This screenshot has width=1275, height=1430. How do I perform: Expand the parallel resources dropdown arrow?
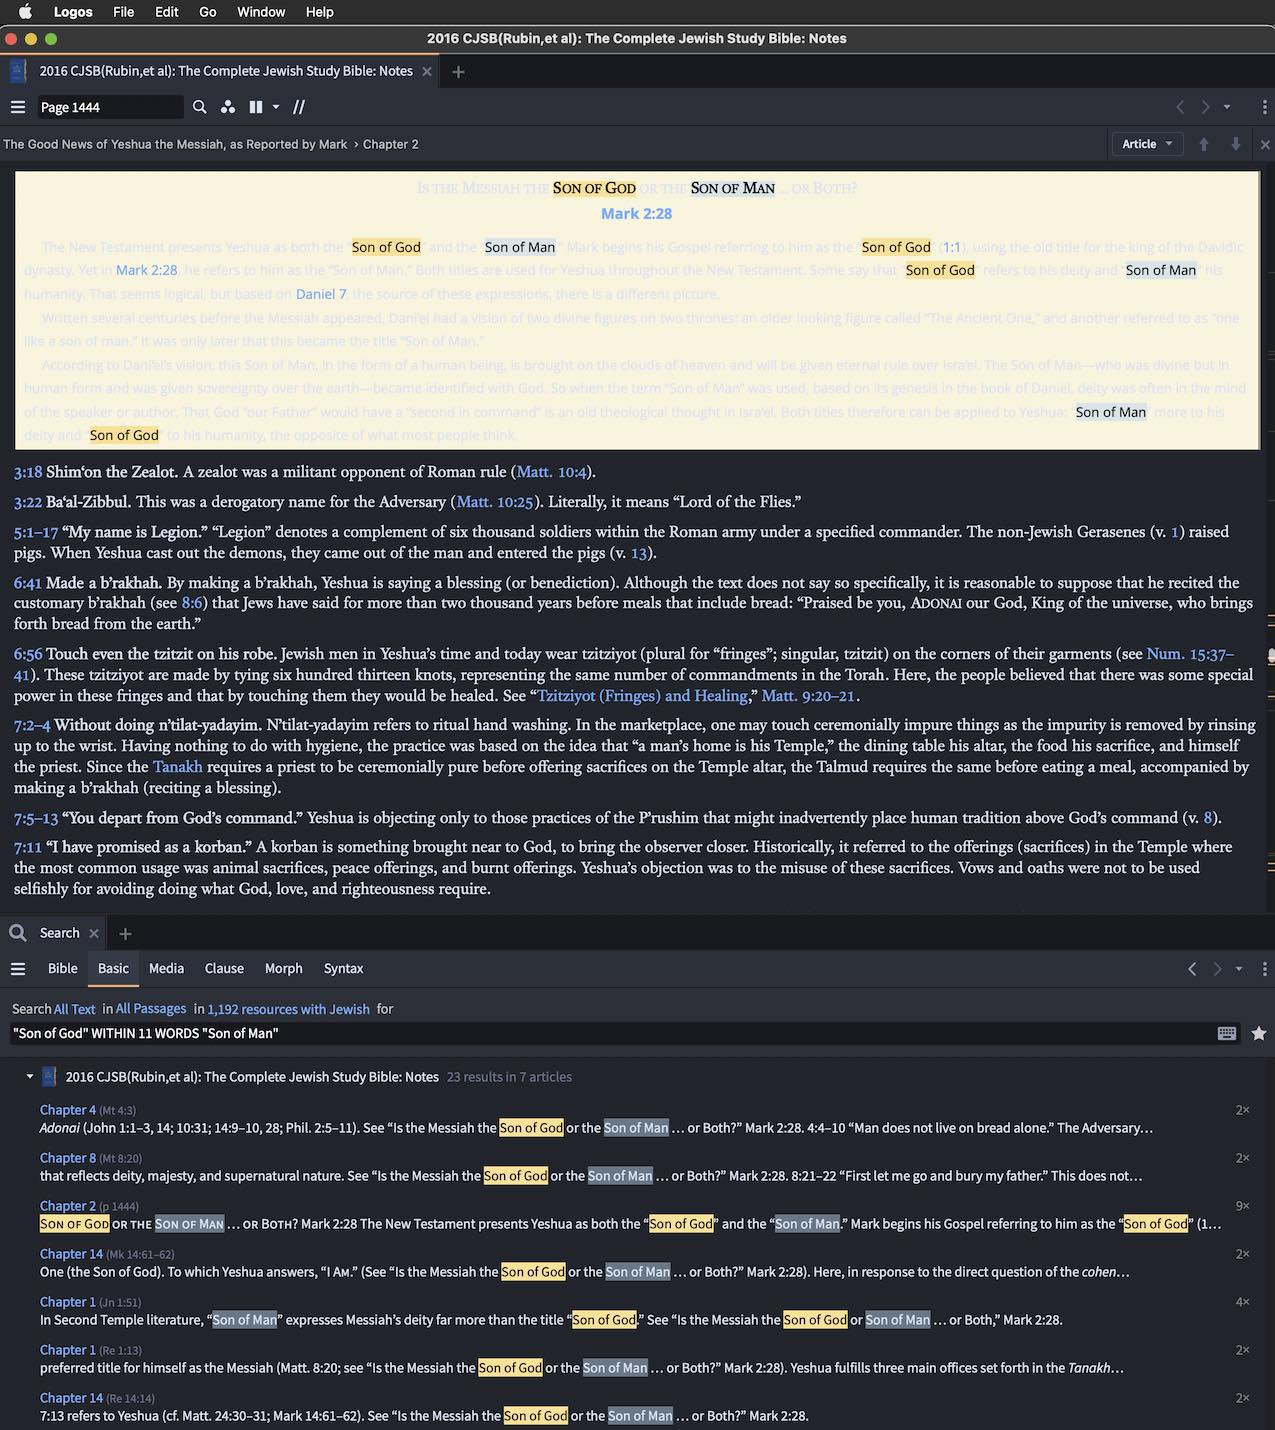(x=276, y=107)
